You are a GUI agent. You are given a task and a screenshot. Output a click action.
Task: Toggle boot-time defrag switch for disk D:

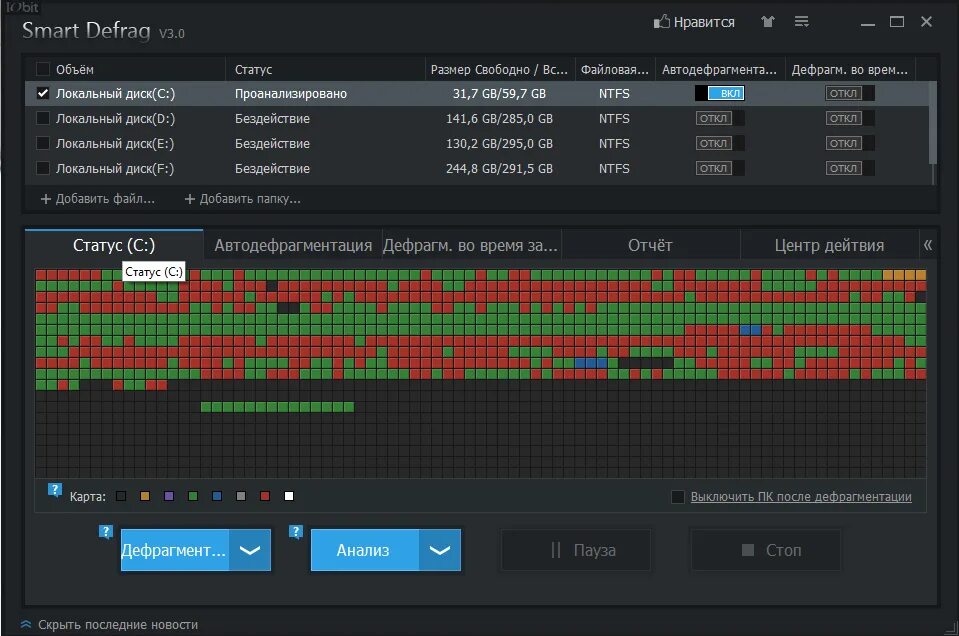coord(850,118)
